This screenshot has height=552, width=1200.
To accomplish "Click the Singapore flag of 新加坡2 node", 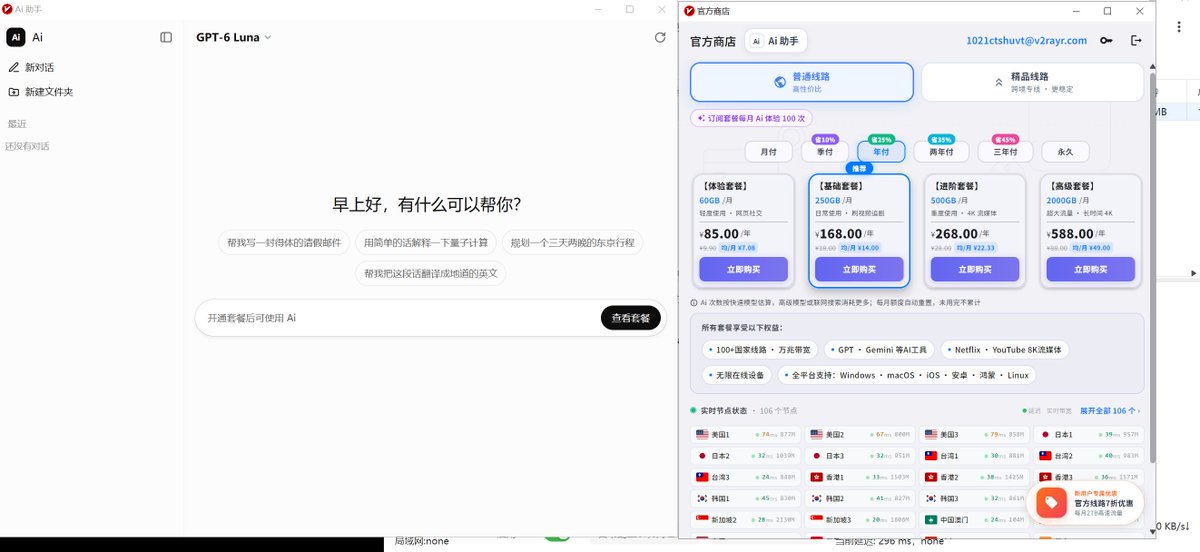I will pyautogui.click(x=702, y=520).
